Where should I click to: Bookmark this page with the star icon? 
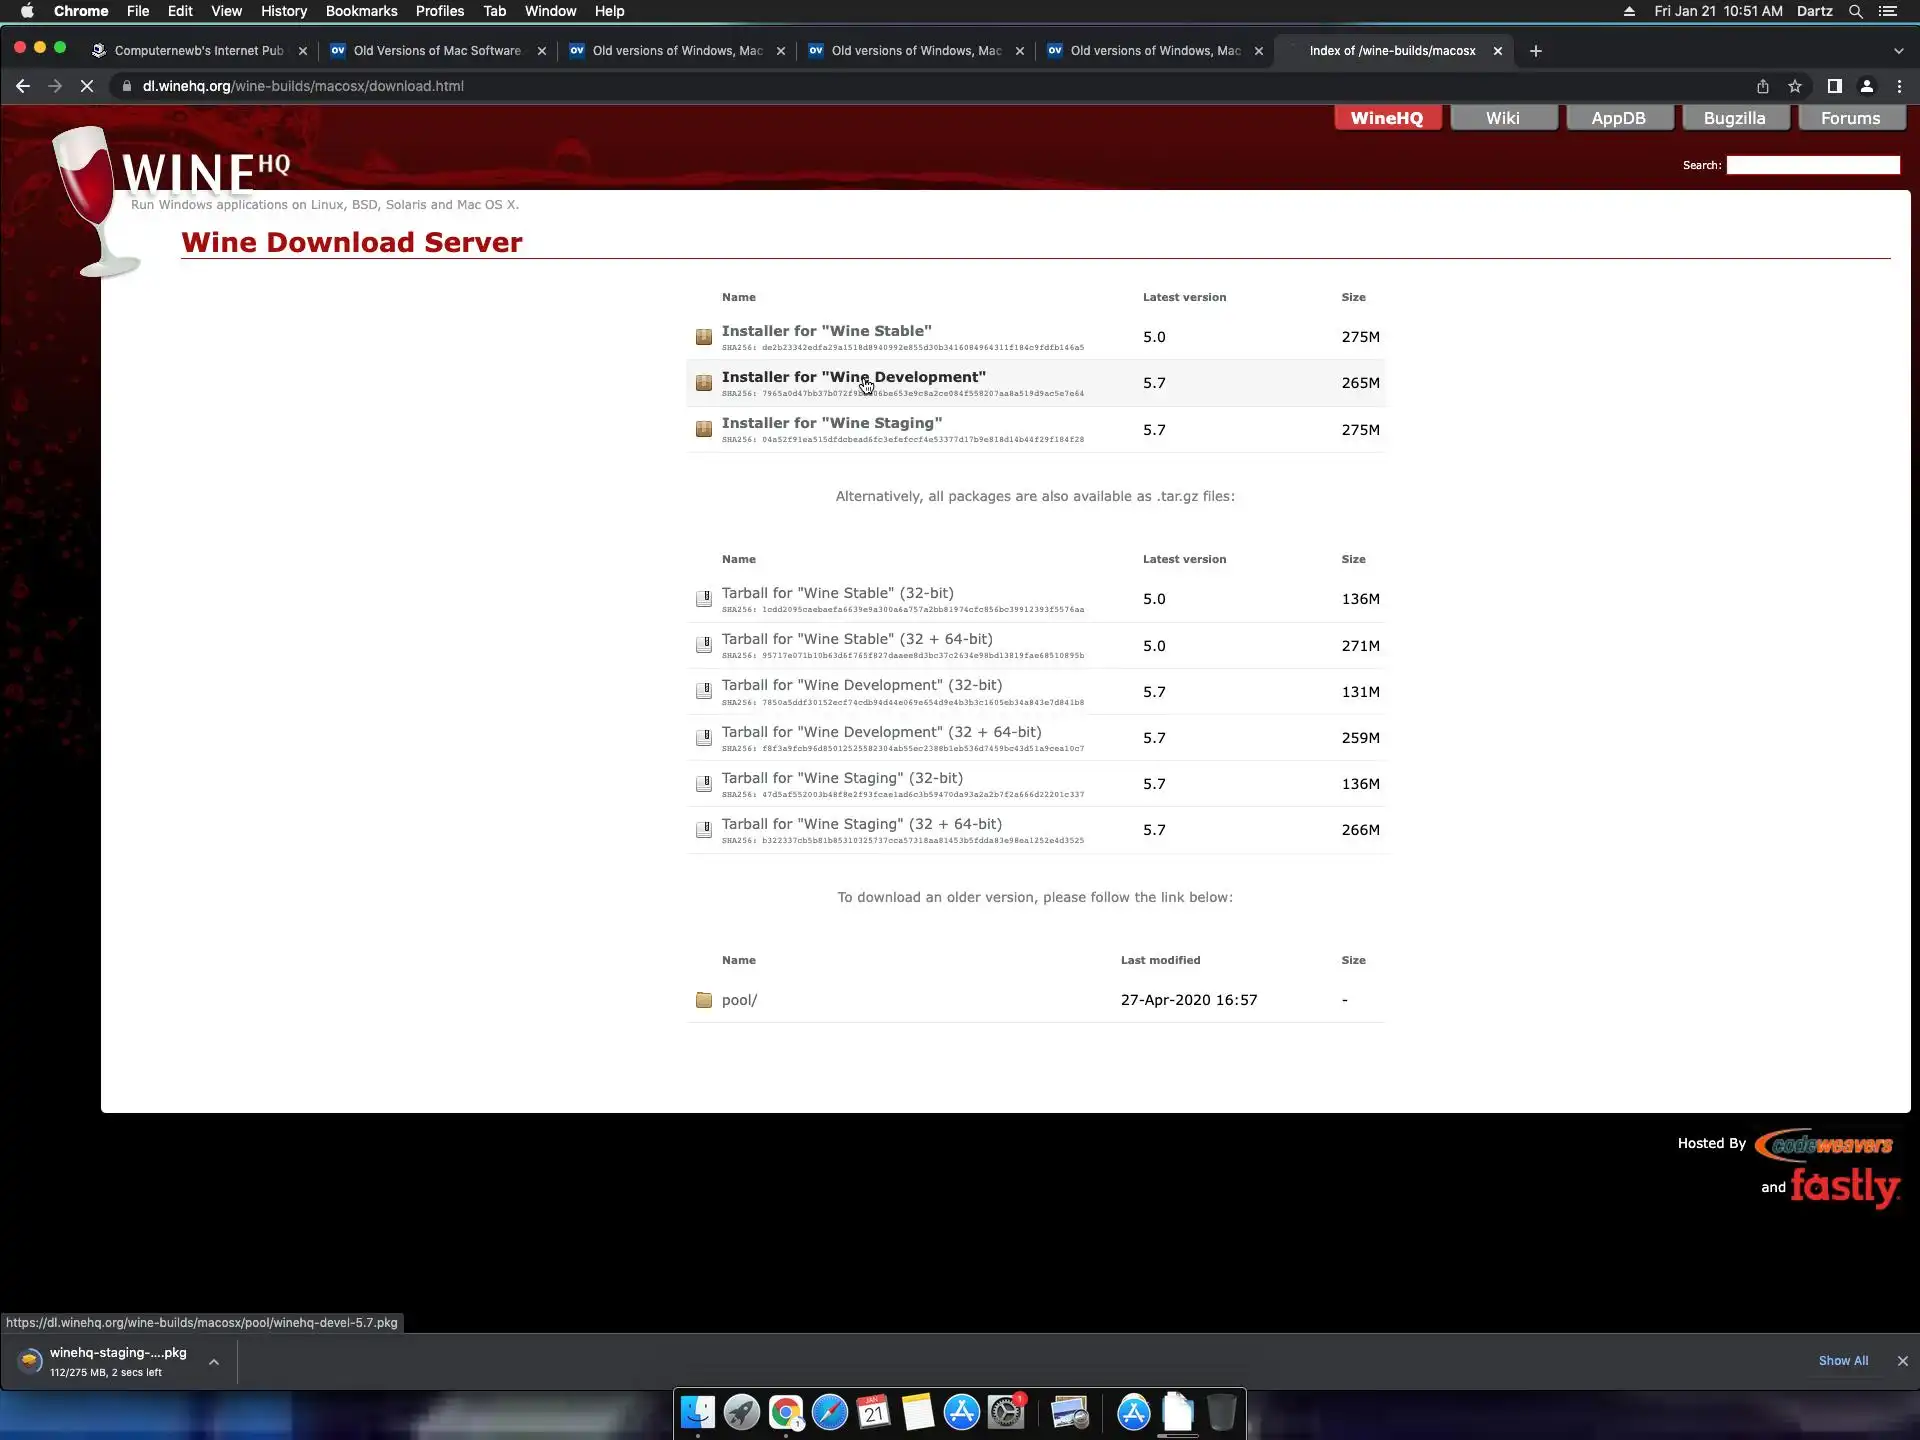(x=1795, y=86)
